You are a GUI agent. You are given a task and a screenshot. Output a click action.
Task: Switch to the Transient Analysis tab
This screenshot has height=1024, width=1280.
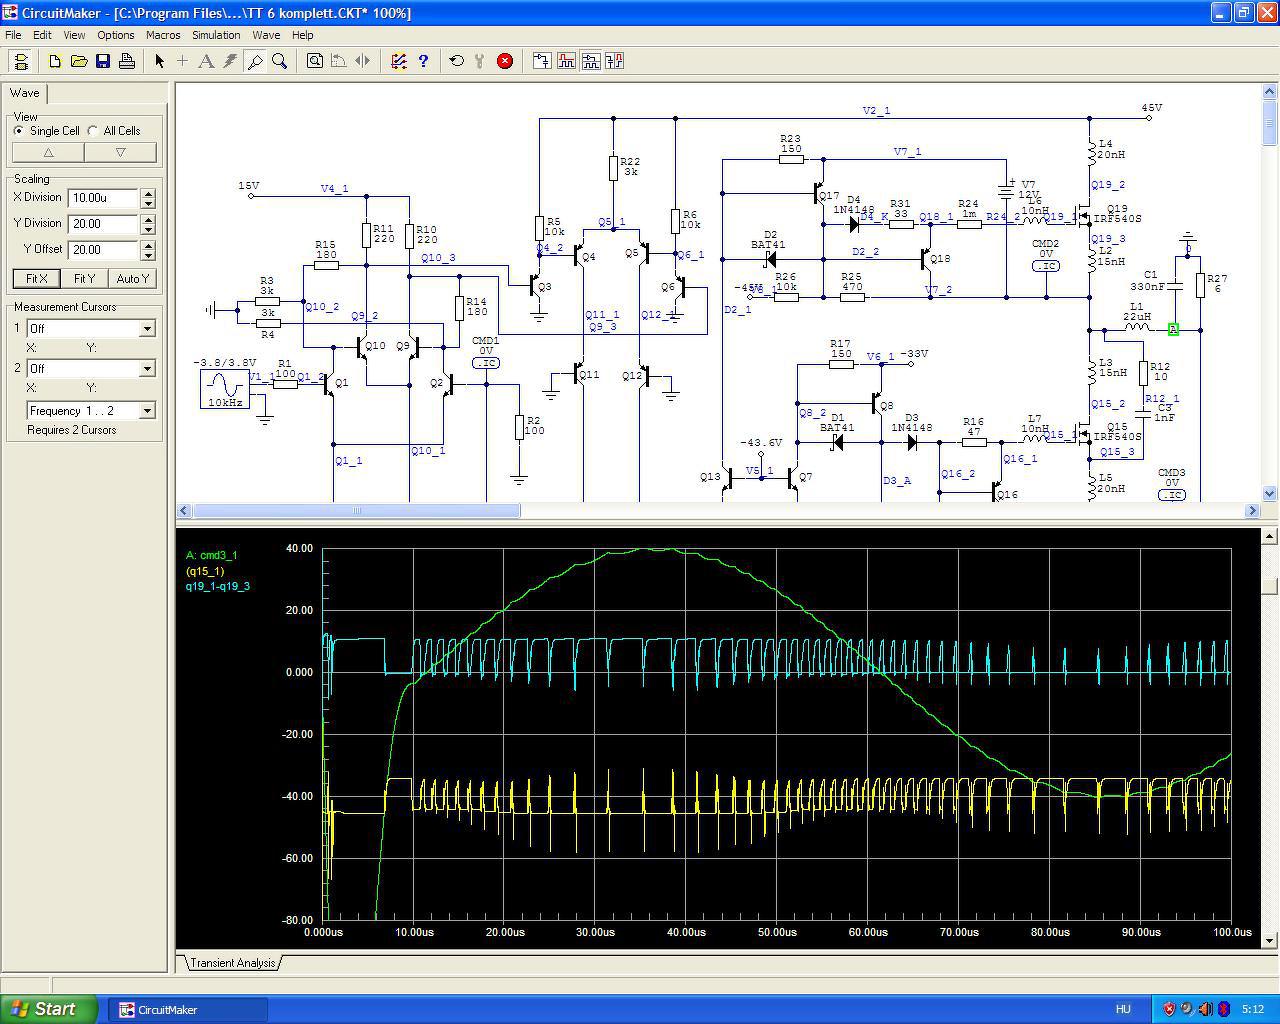(x=232, y=963)
